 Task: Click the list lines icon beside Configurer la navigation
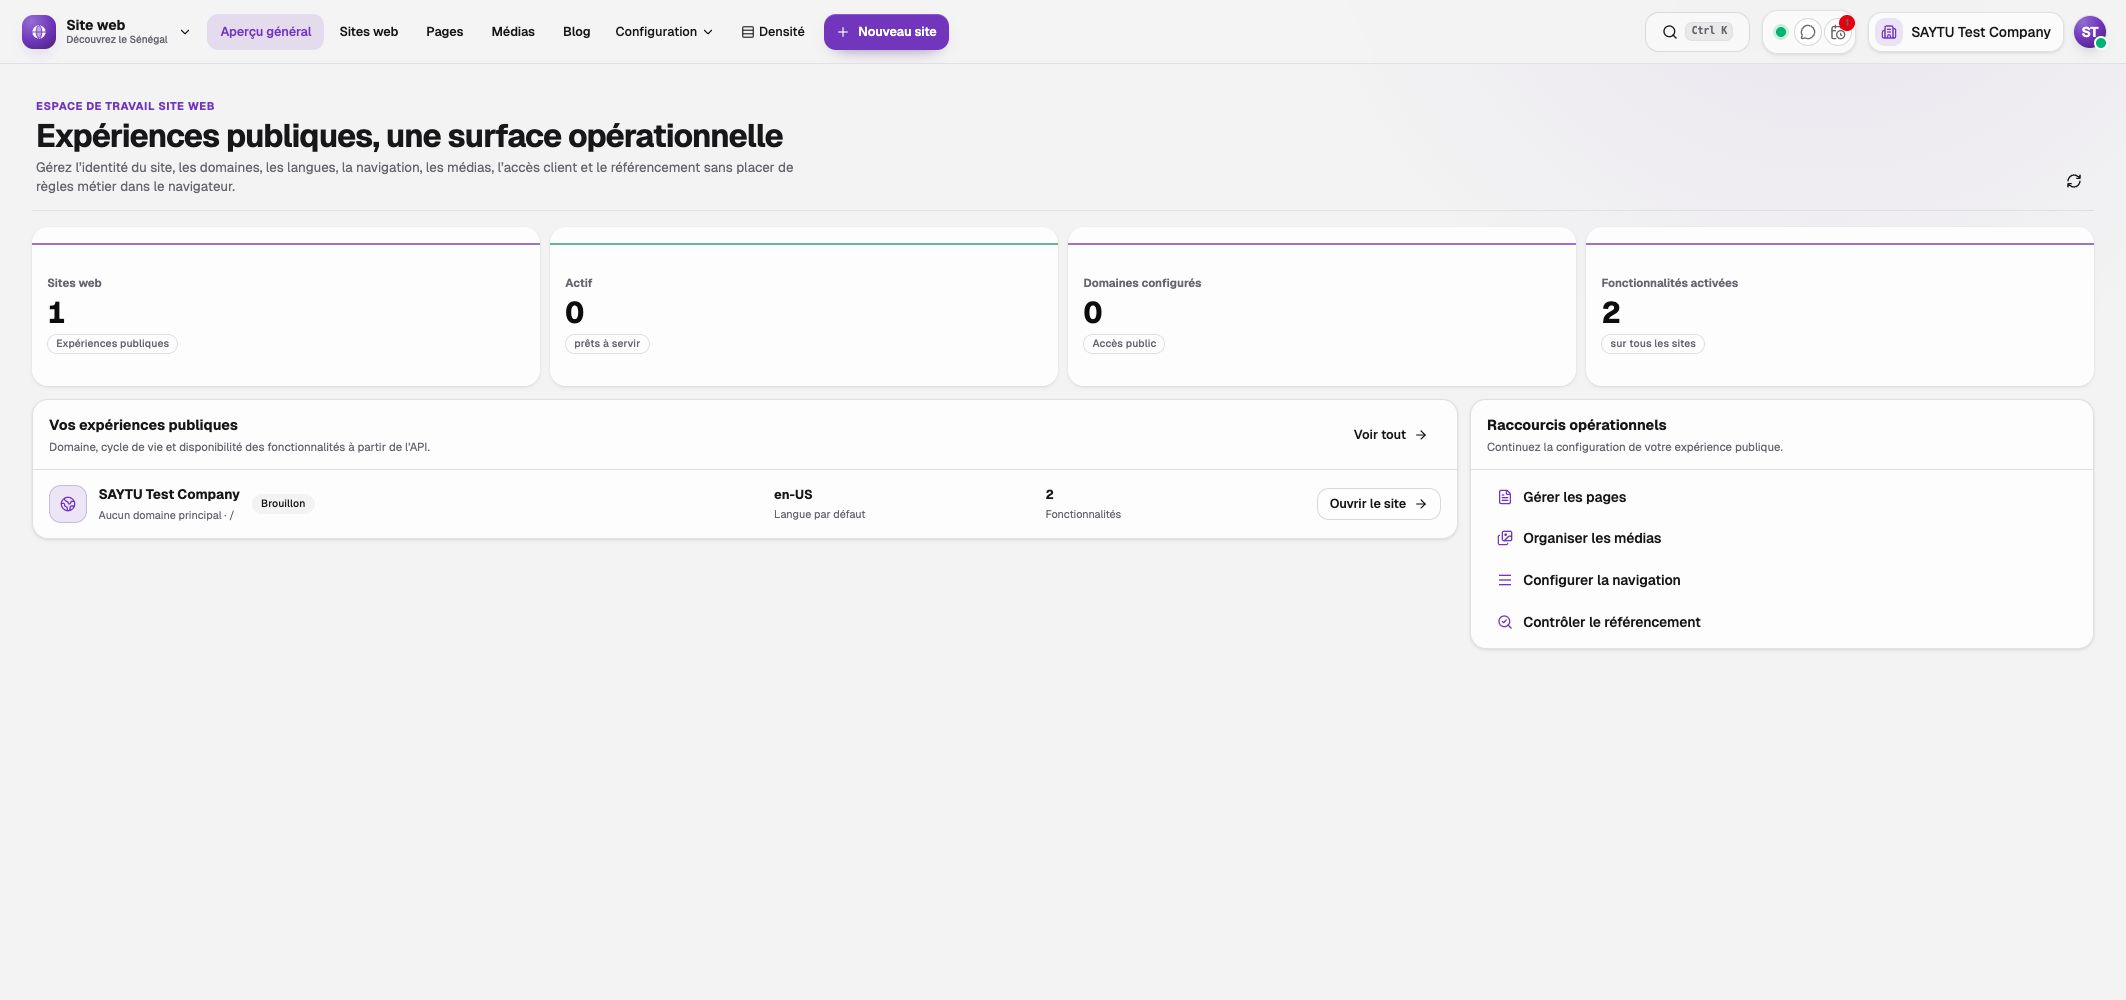[x=1505, y=580]
